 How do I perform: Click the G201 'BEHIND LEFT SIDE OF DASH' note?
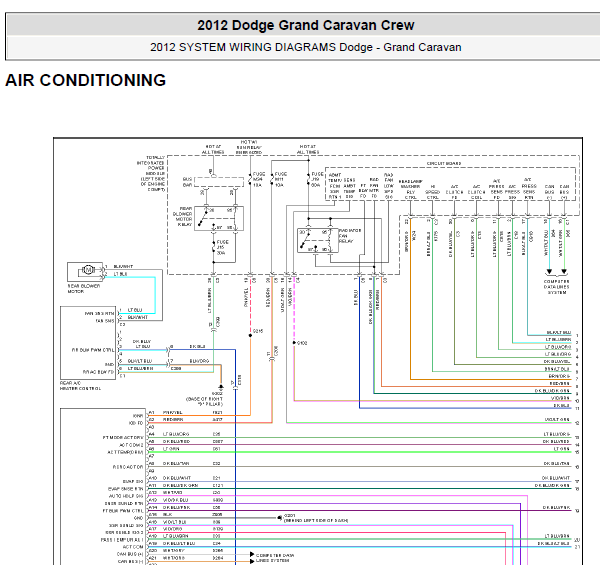[x=316, y=521]
